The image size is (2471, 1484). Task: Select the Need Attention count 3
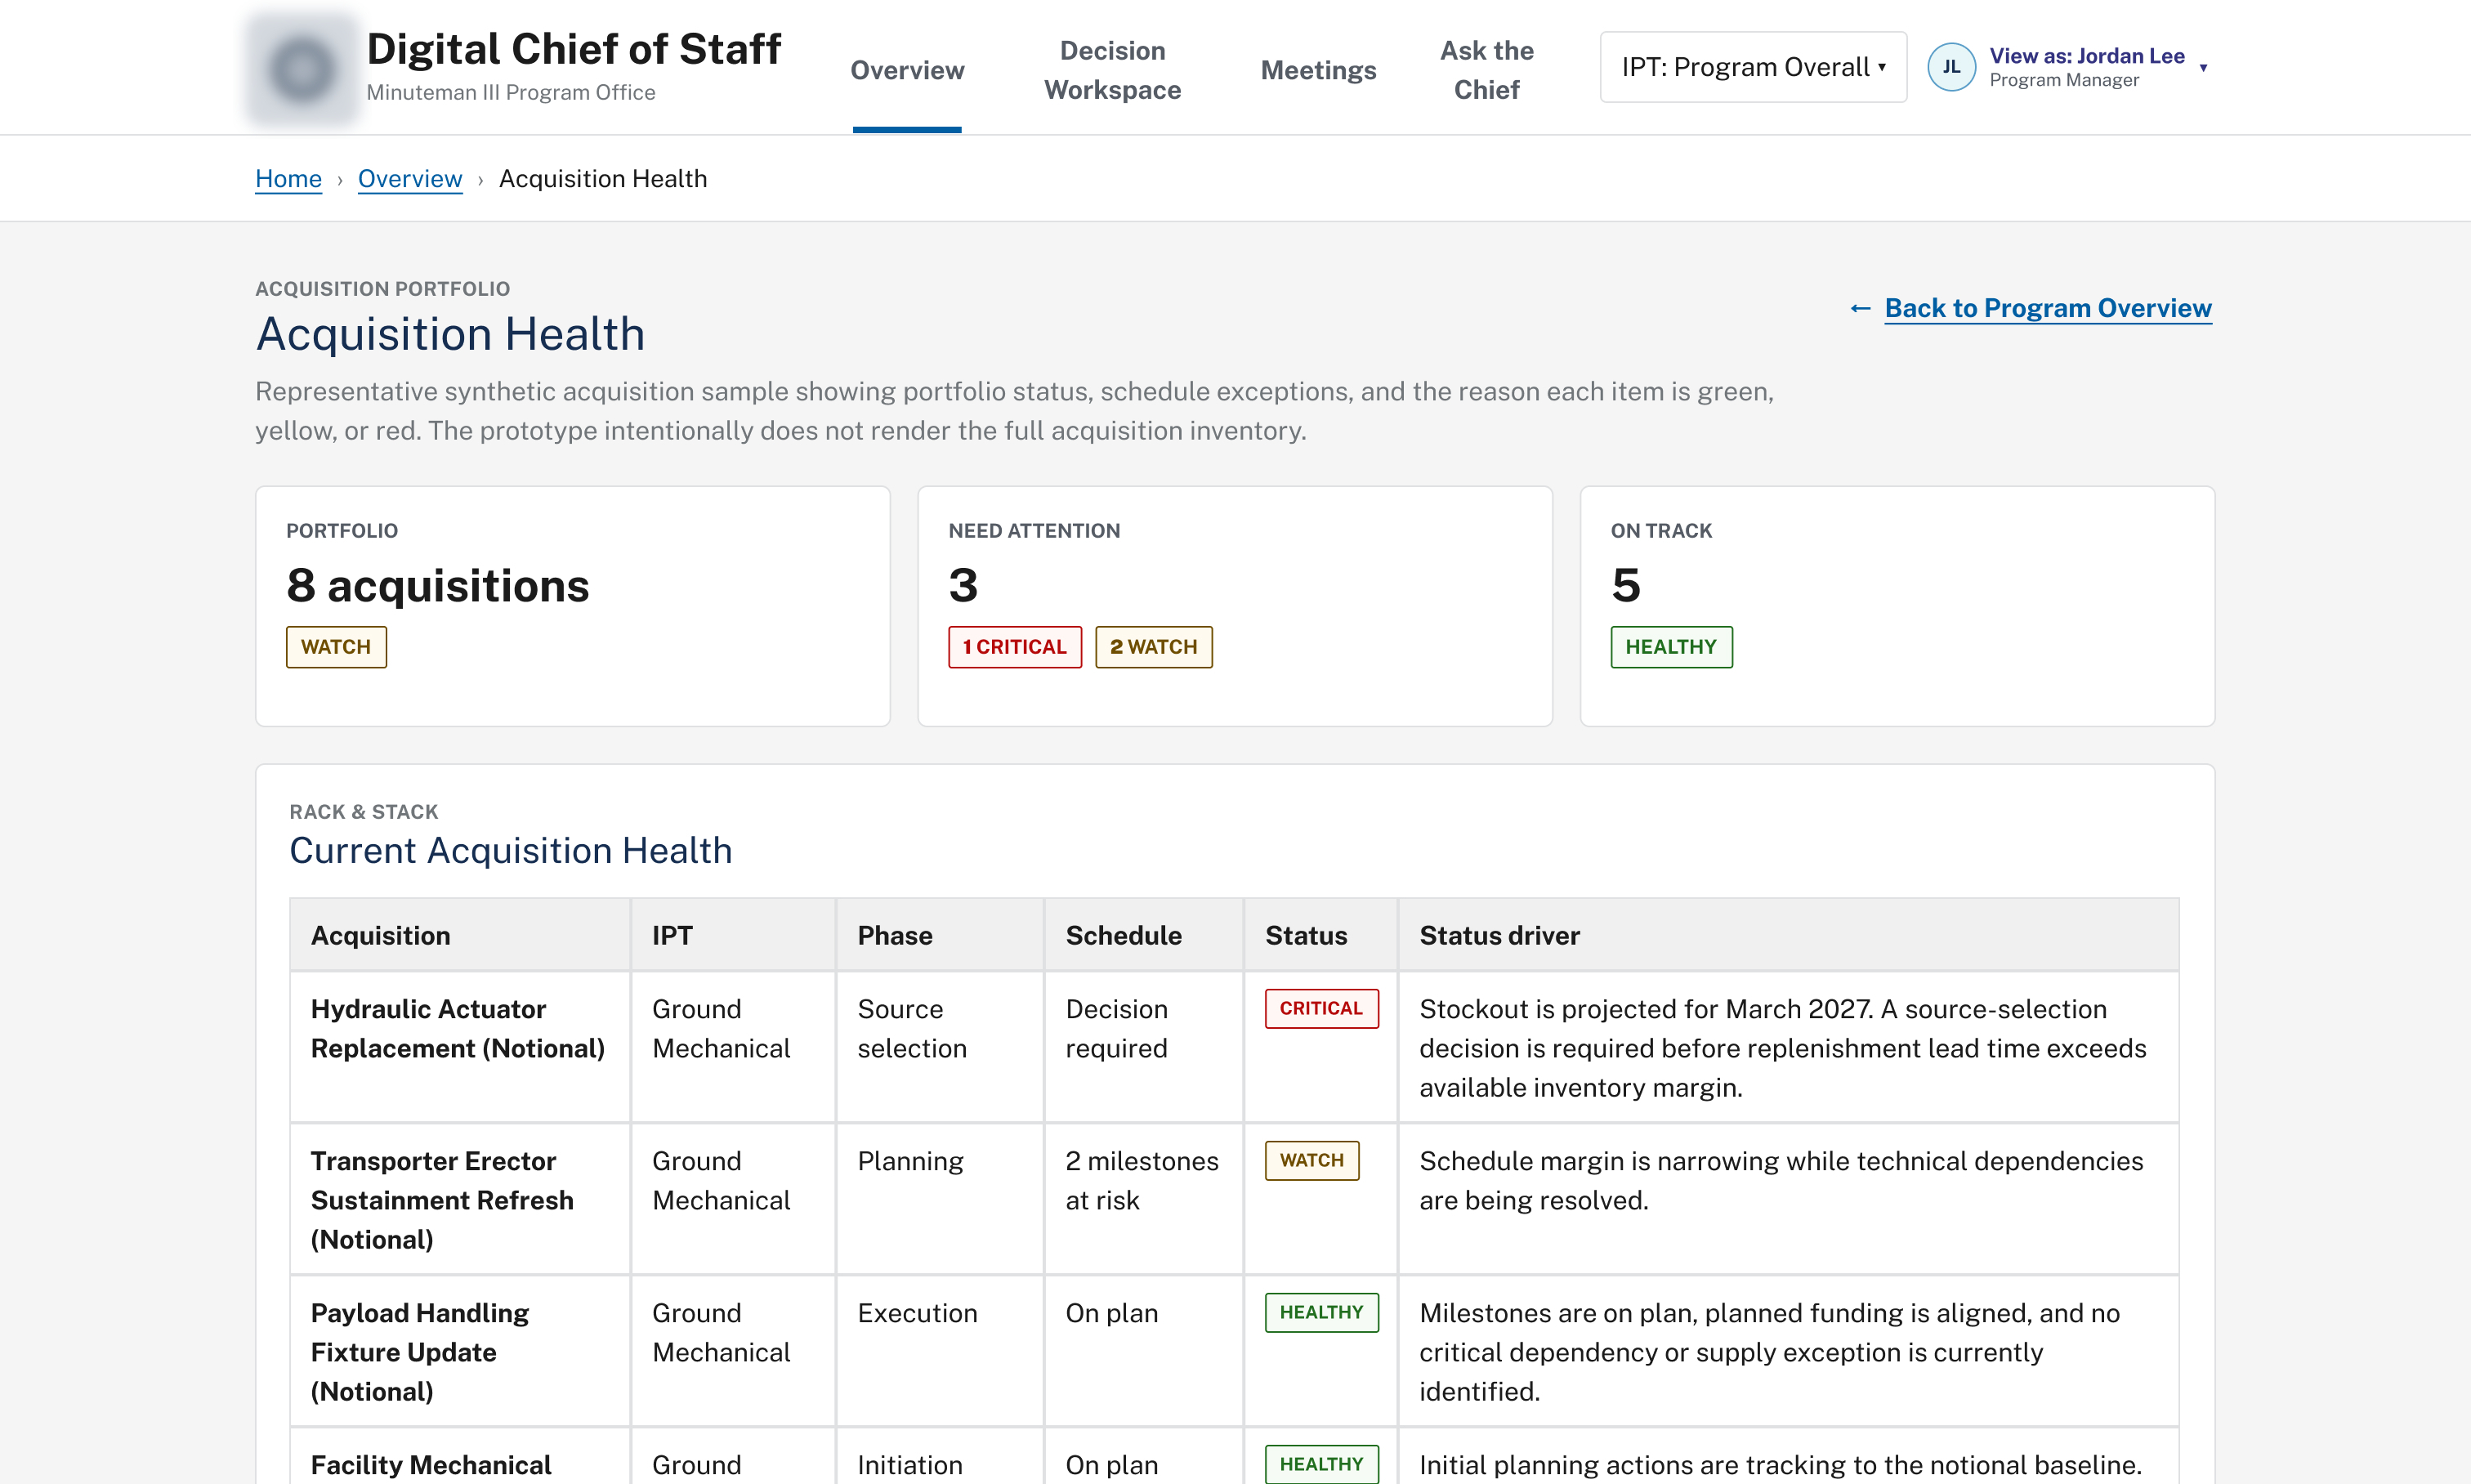[x=963, y=585]
